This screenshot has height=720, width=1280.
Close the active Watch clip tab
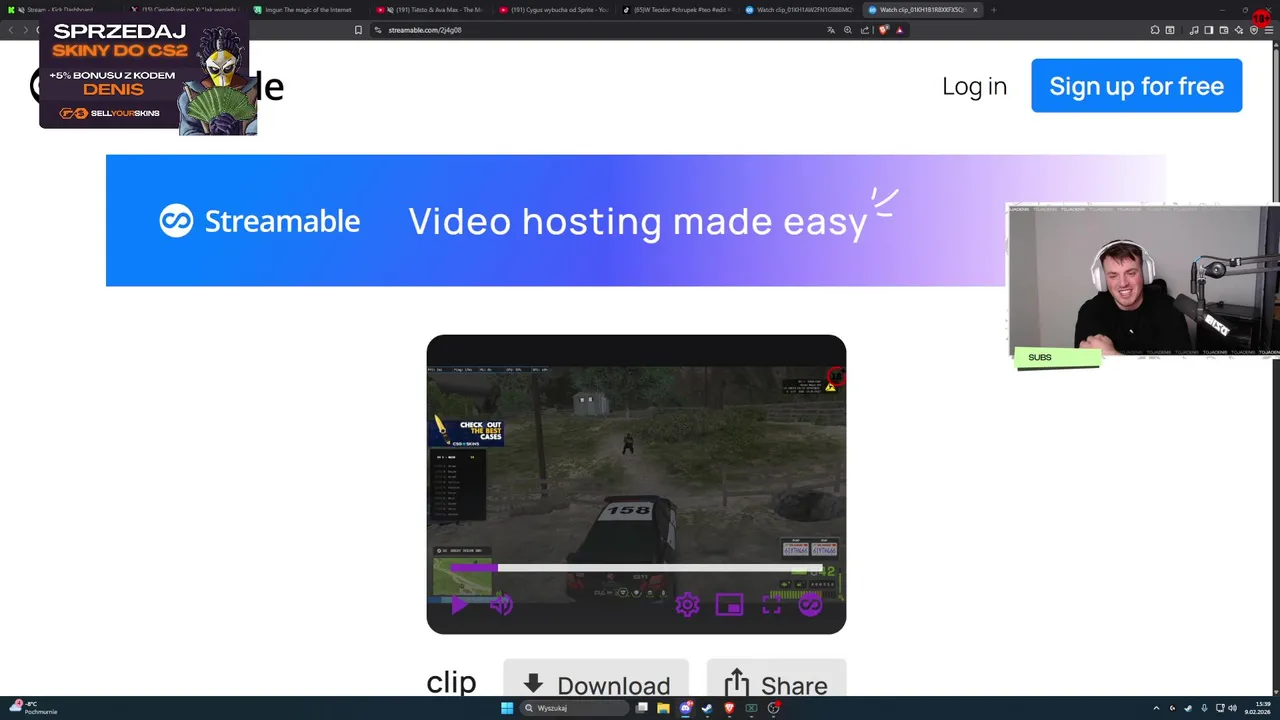(x=975, y=10)
